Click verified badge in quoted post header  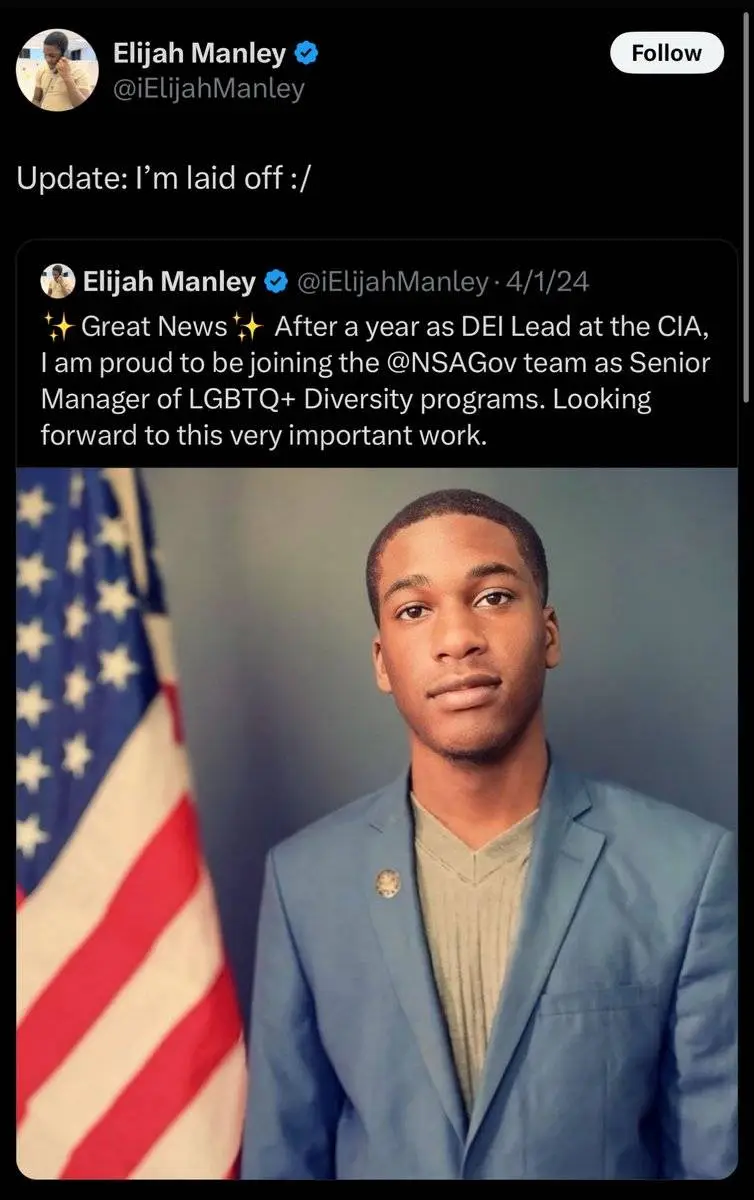pyautogui.click(x=275, y=283)
